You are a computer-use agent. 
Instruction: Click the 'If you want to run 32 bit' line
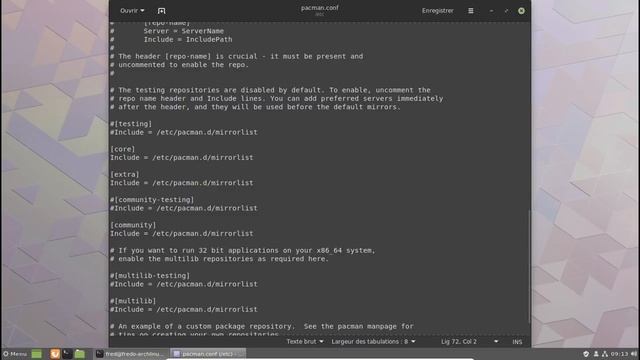pos(242,251)
